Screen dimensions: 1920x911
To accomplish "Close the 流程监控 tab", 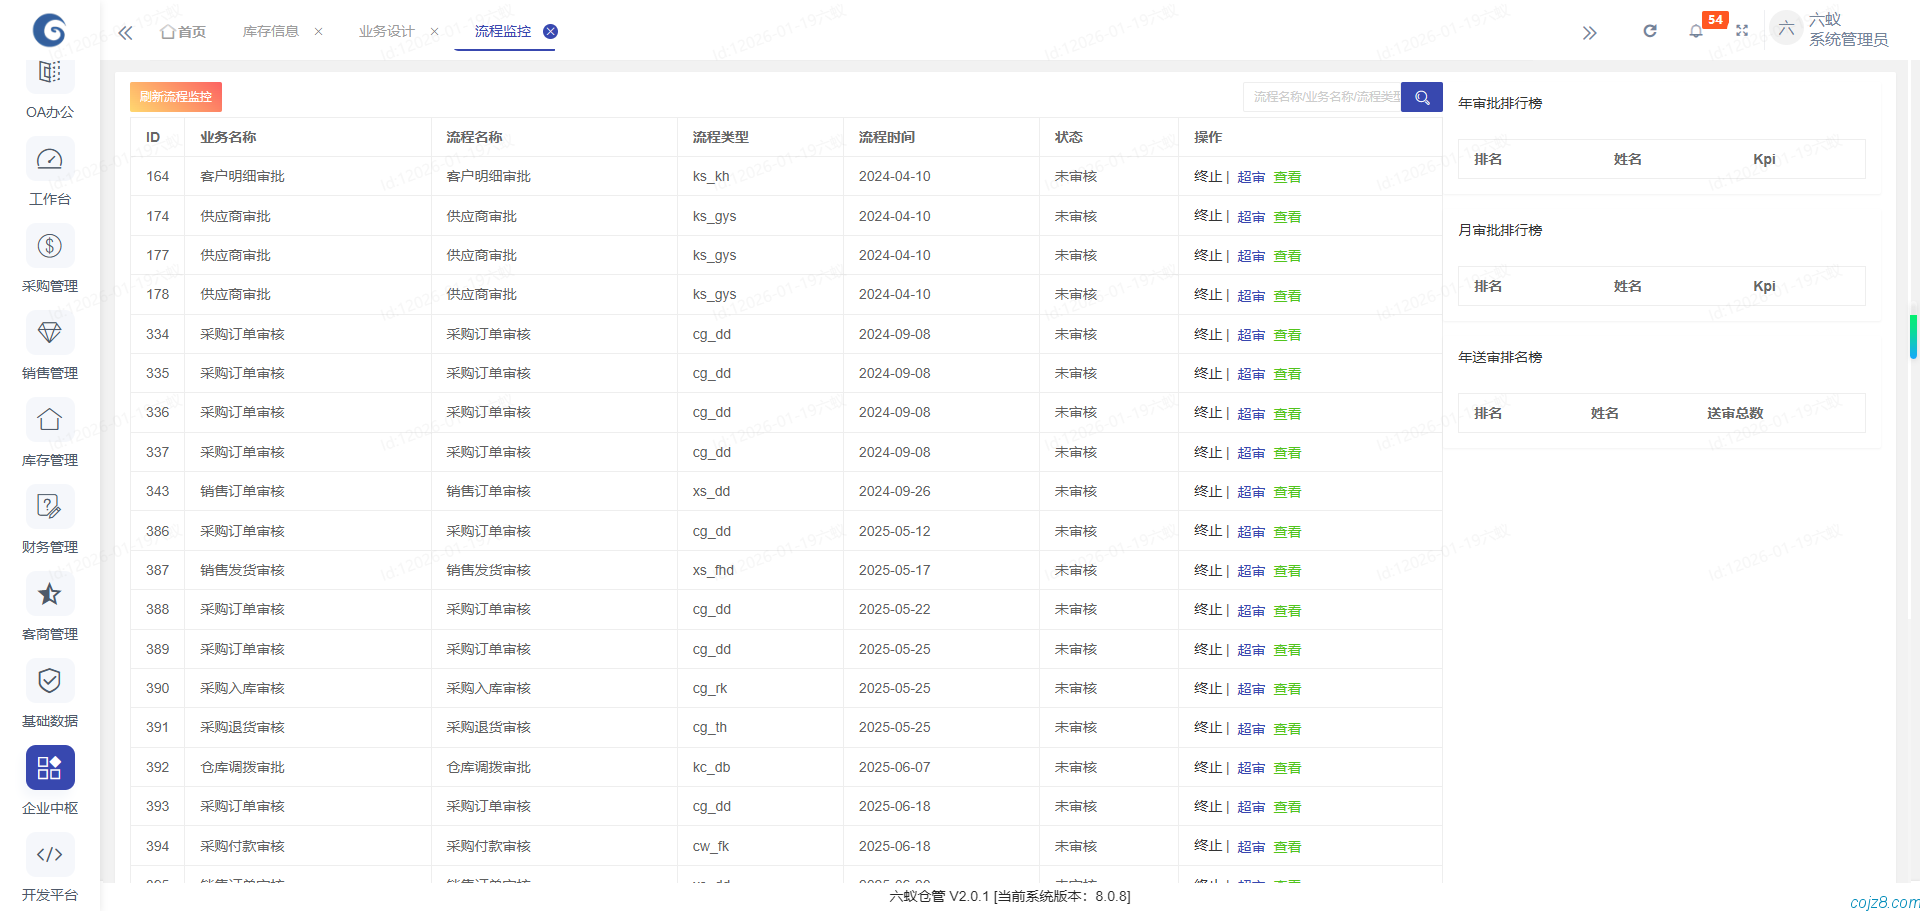I will tap(550, 32).
